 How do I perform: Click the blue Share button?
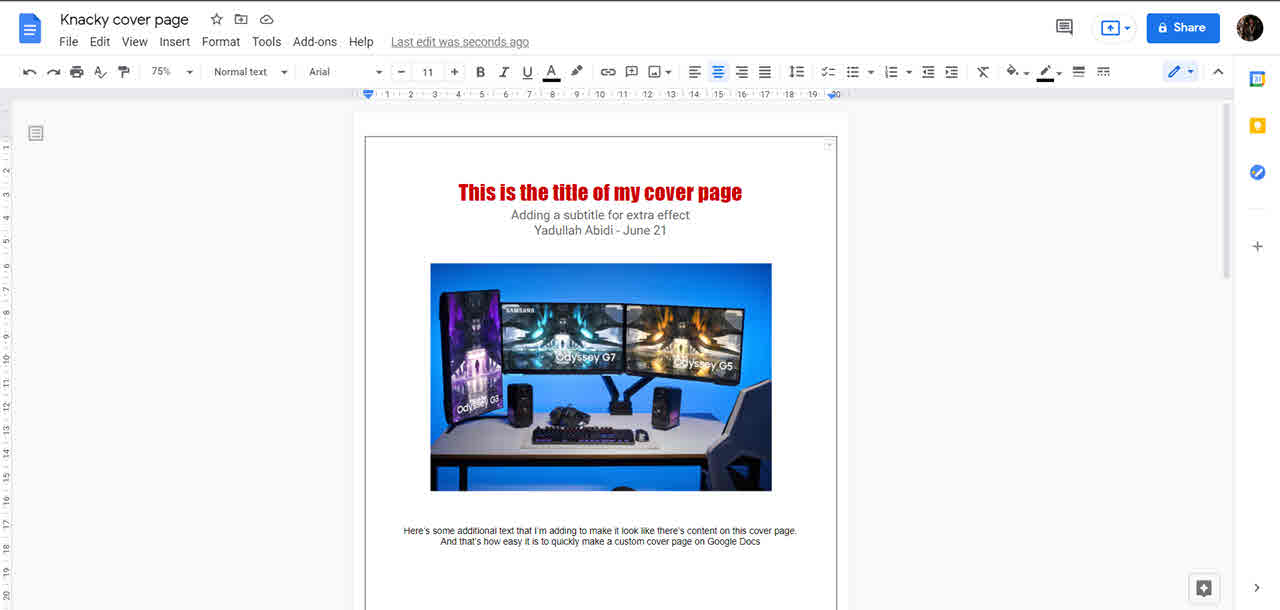point(1182,28)
